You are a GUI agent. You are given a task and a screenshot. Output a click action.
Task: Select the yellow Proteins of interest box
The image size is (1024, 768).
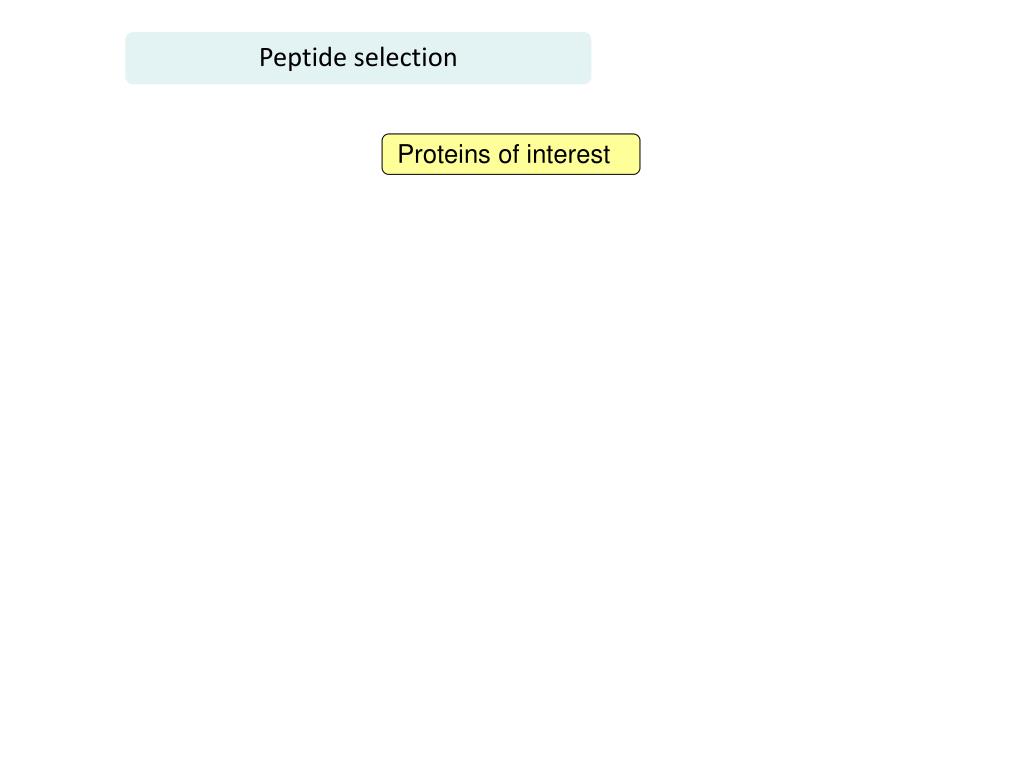[x=511, y=154]
